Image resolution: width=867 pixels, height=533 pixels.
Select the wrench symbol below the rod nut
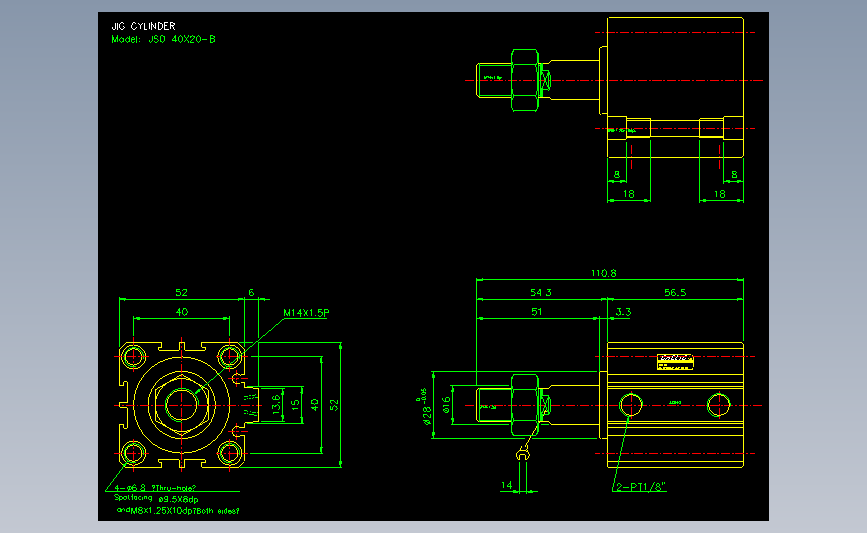(x=523, y=453)
